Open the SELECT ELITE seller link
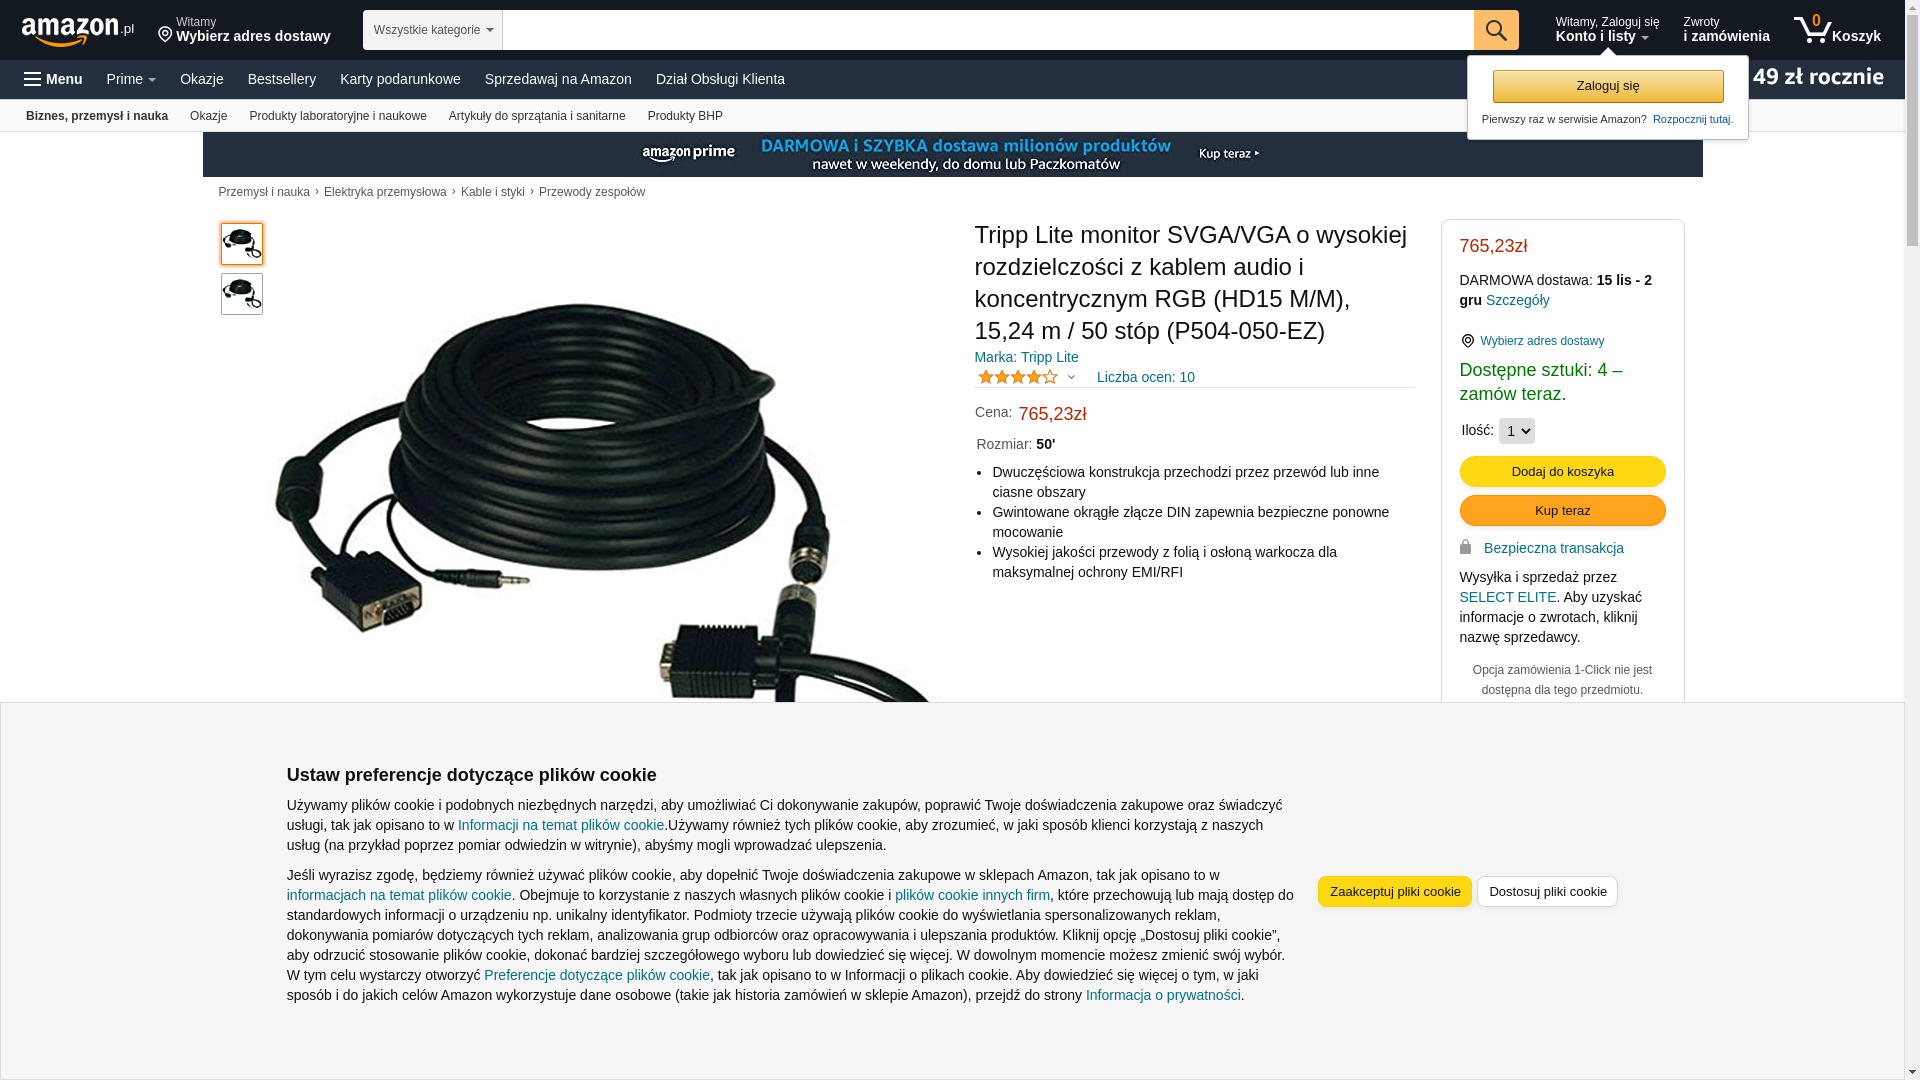This screenshot has width=1920, height=1080. pos(1508,597)
